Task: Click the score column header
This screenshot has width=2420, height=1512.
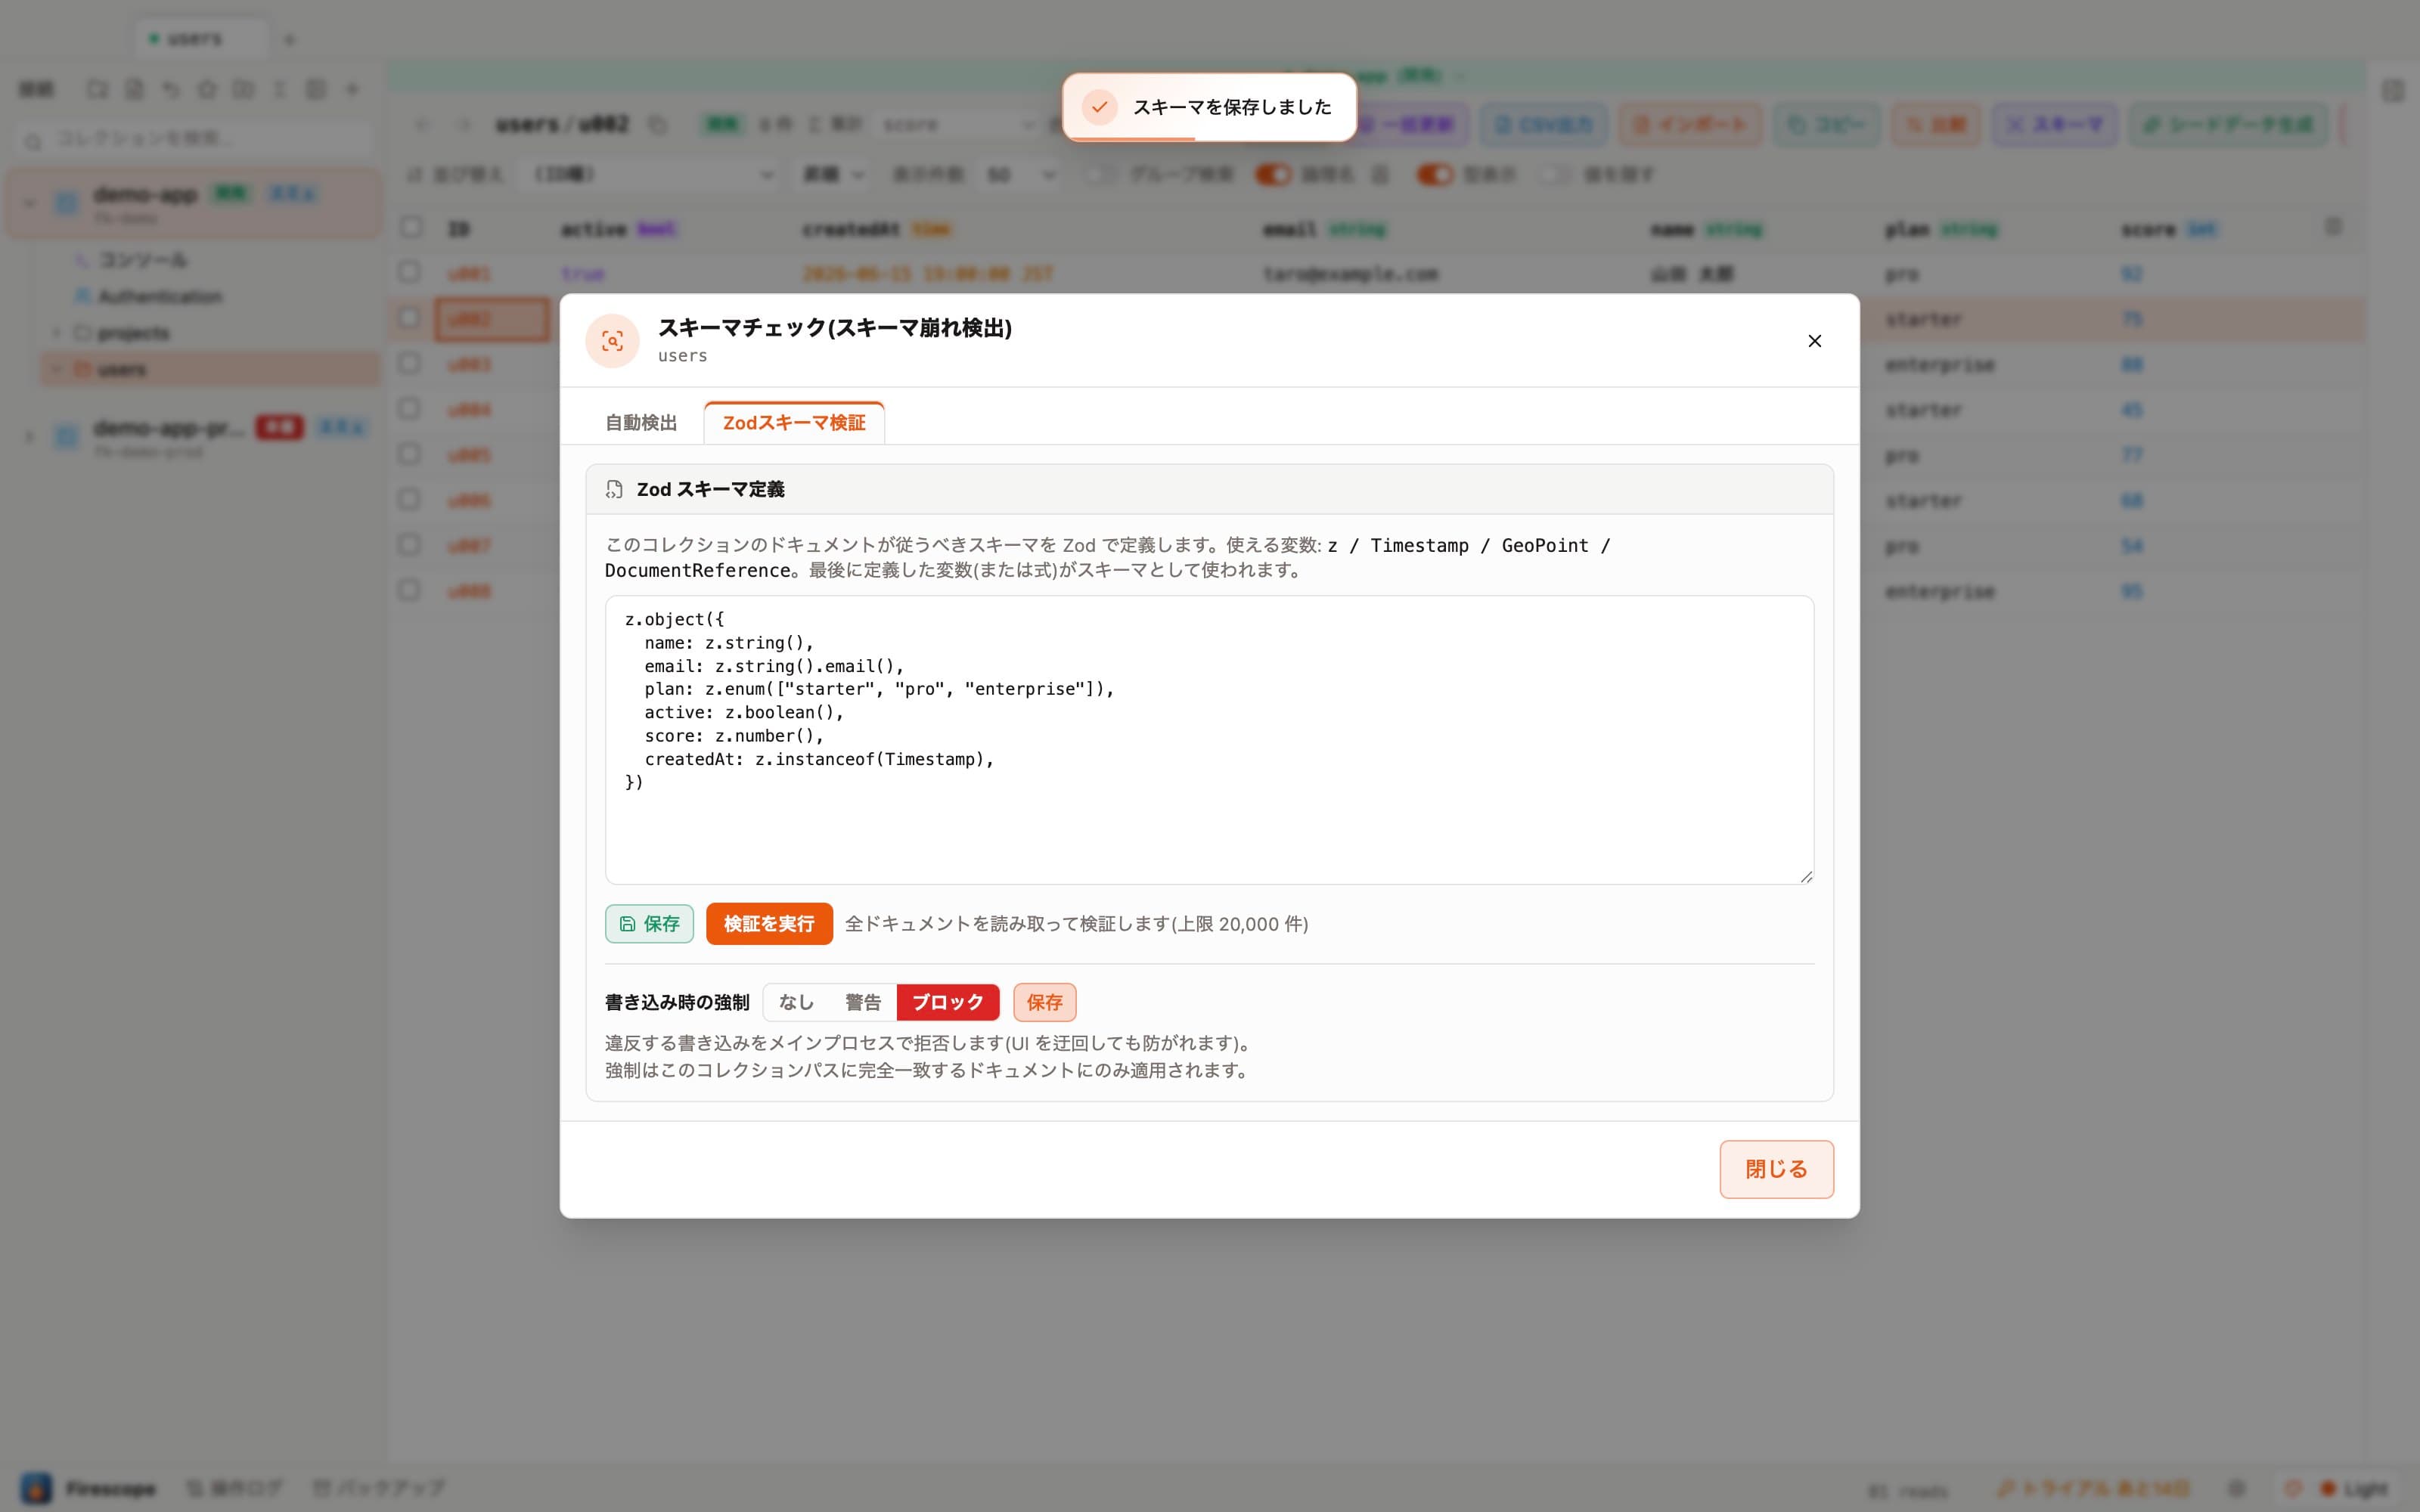Action: tap(2148, 230)
